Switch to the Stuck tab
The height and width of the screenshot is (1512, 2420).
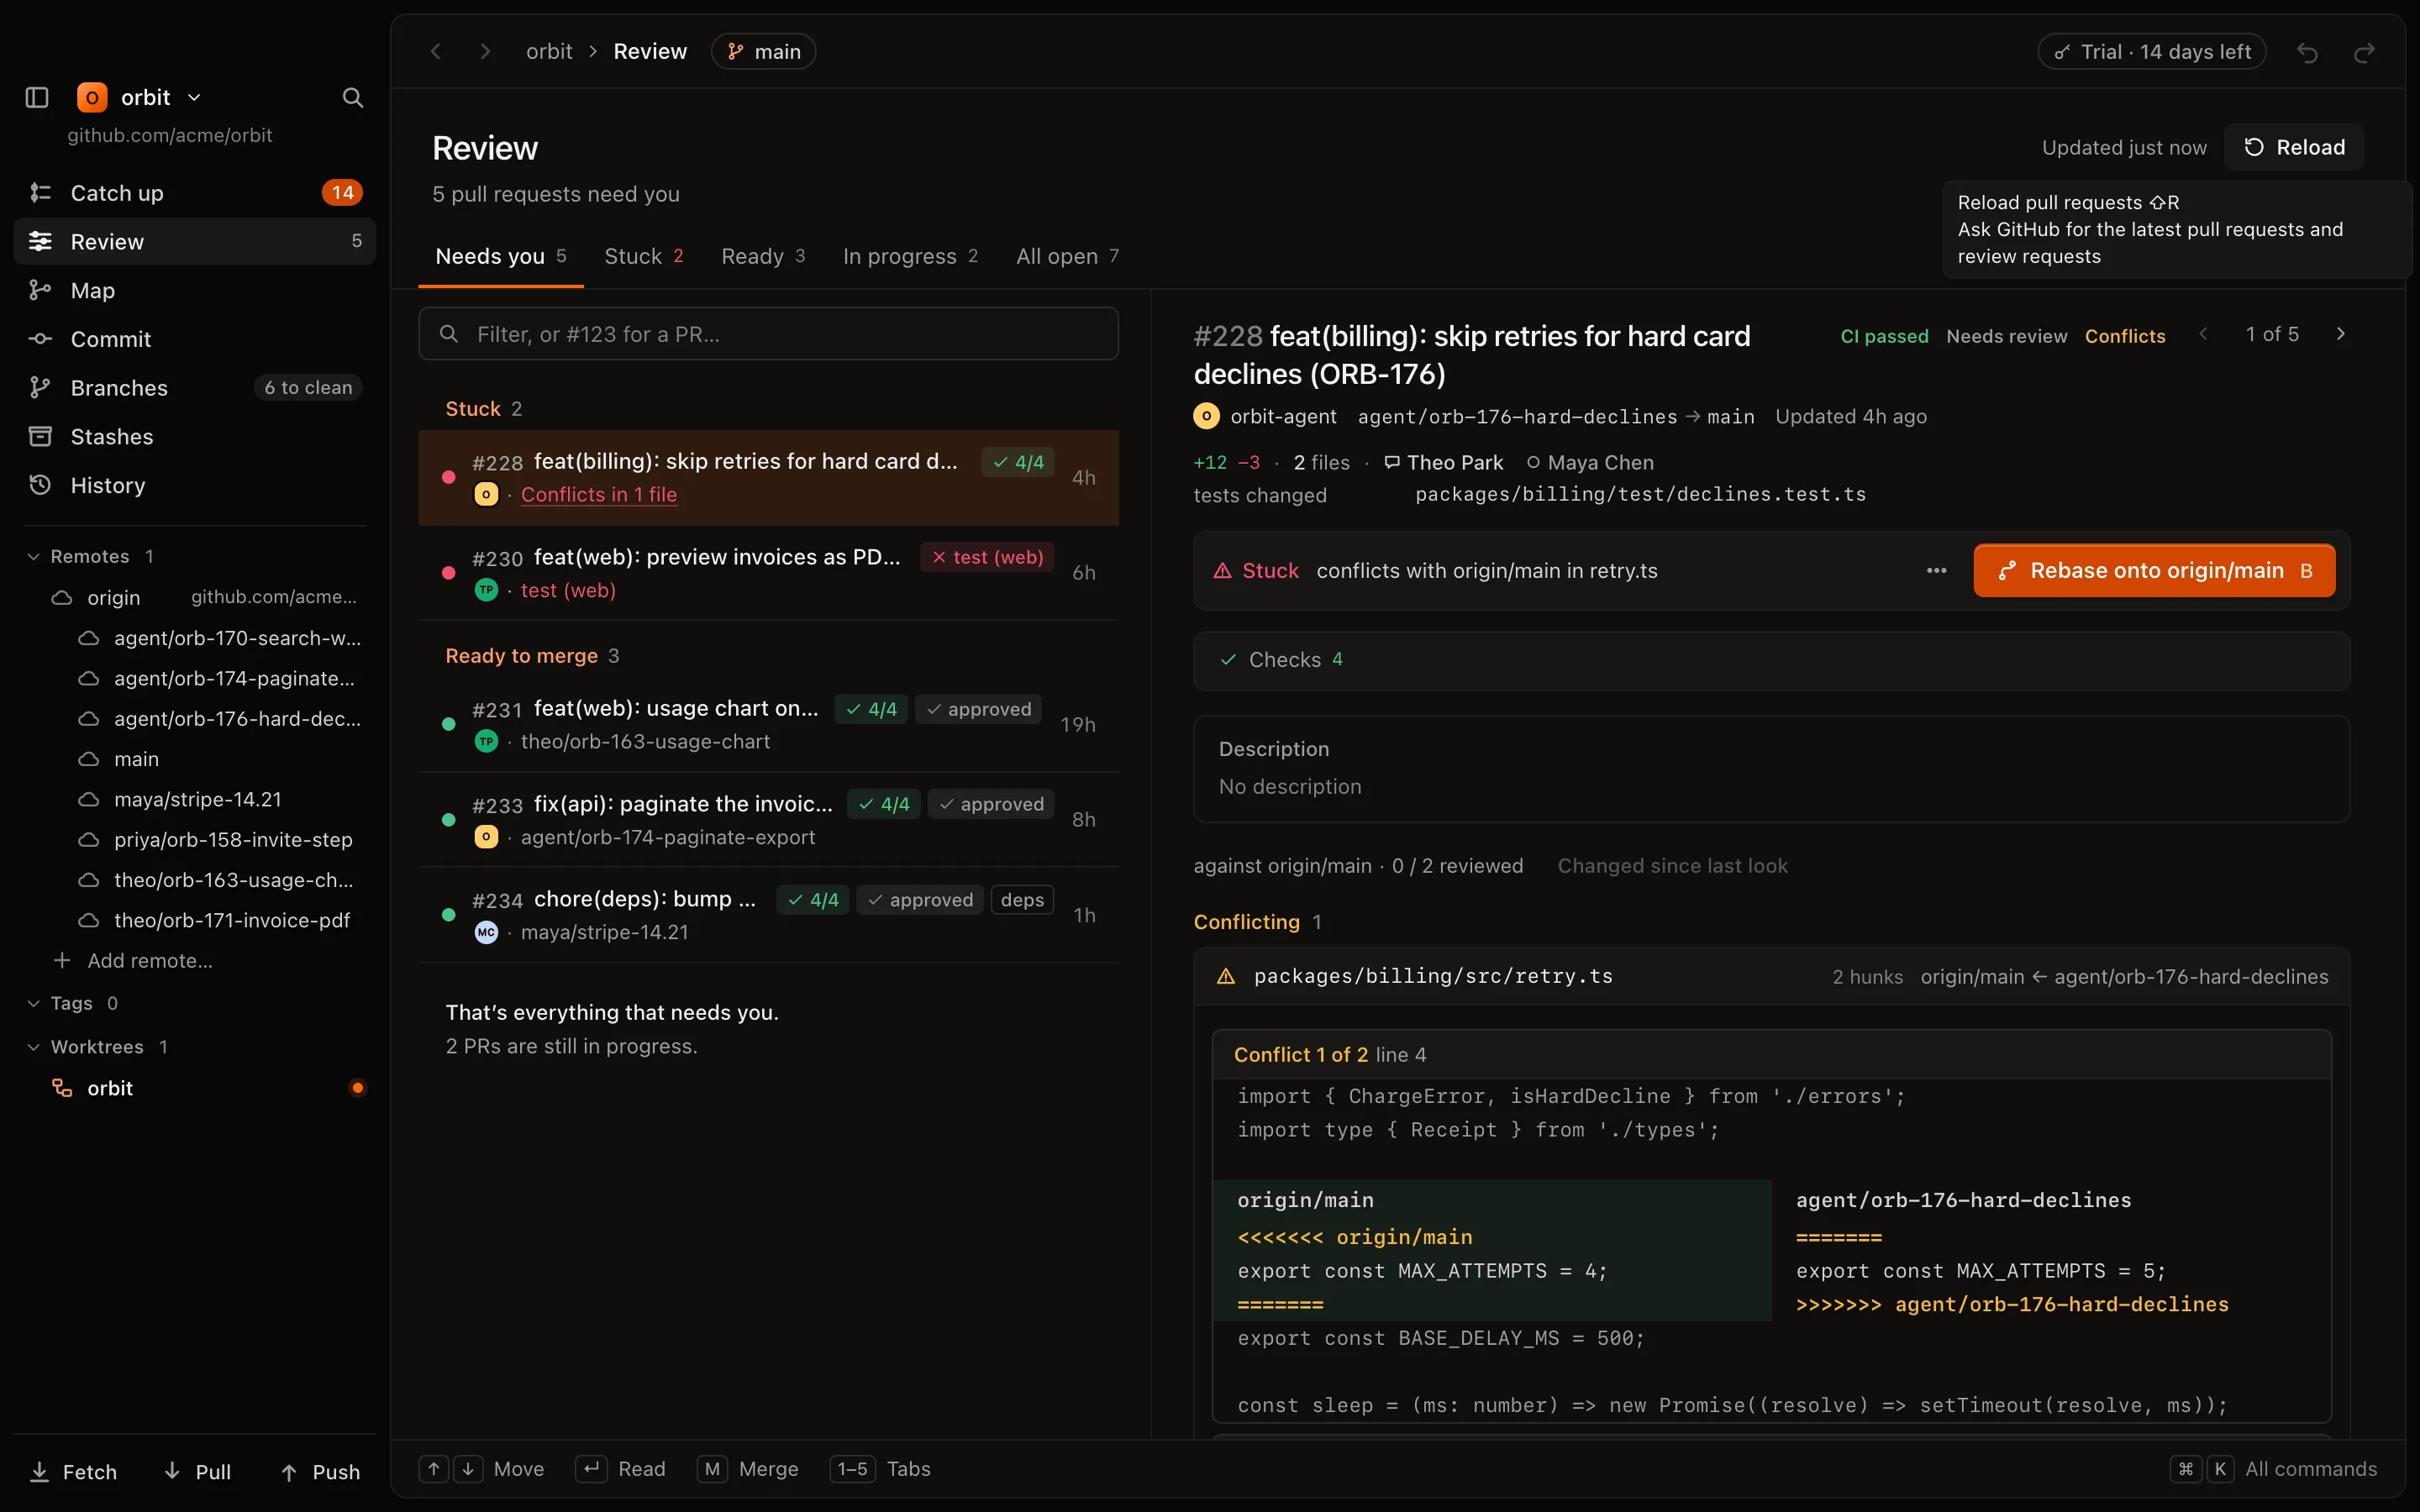[644, 256]
